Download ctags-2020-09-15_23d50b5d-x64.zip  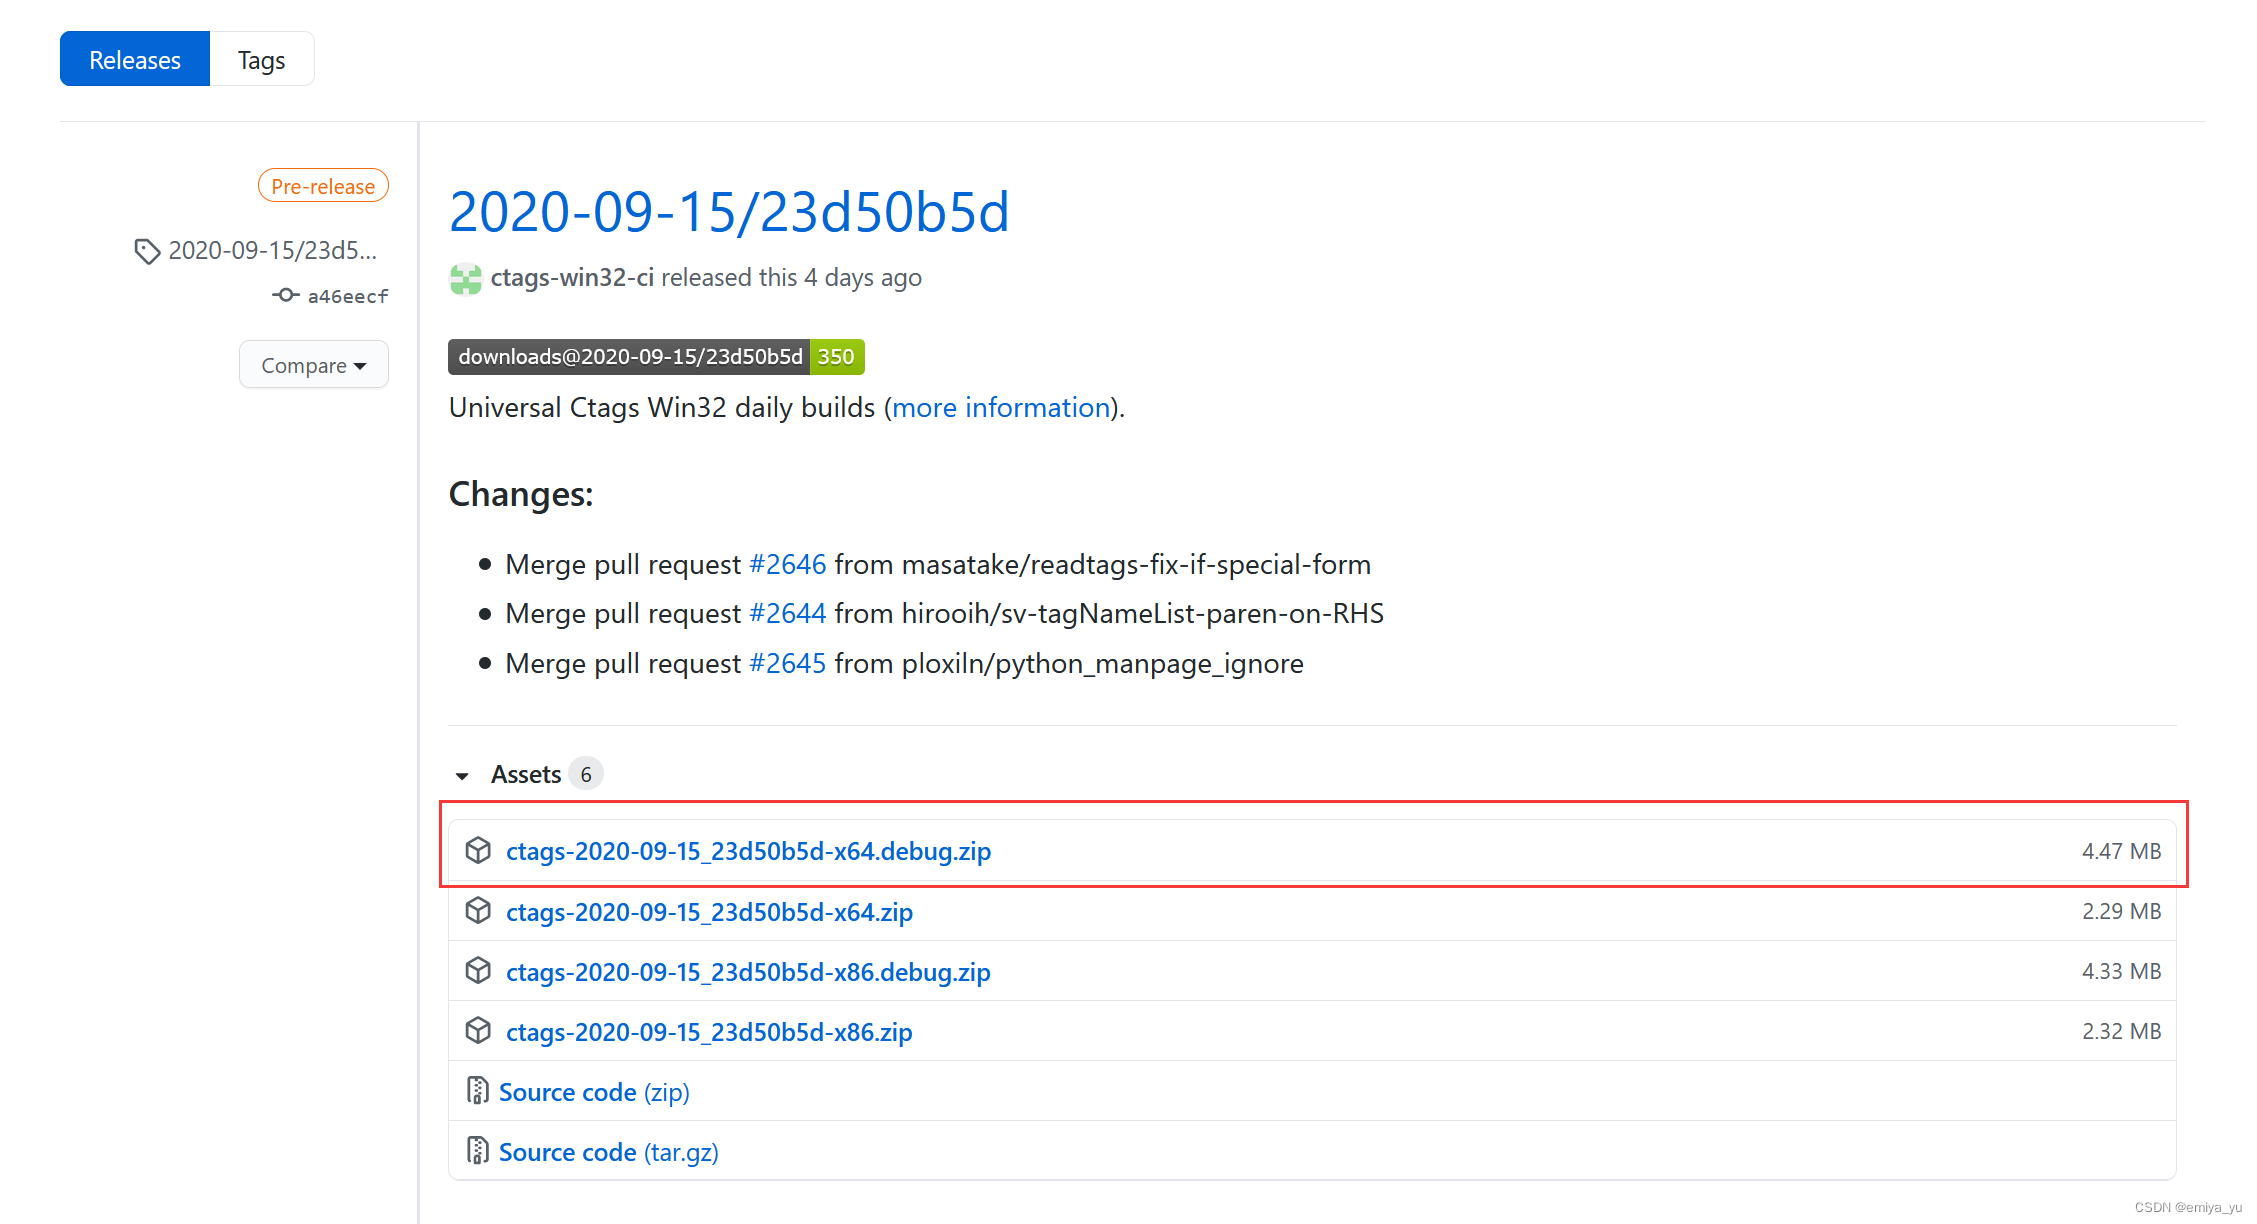pyautogui.click(x=709, y=912)
